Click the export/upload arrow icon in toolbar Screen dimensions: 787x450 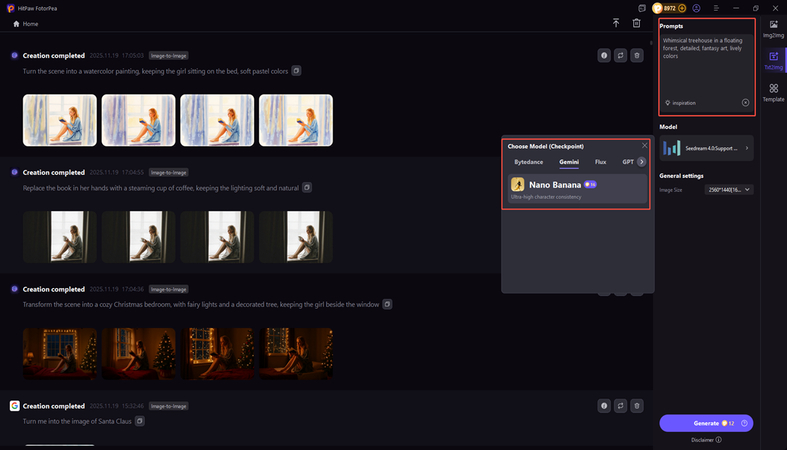[x=616, y=23]
